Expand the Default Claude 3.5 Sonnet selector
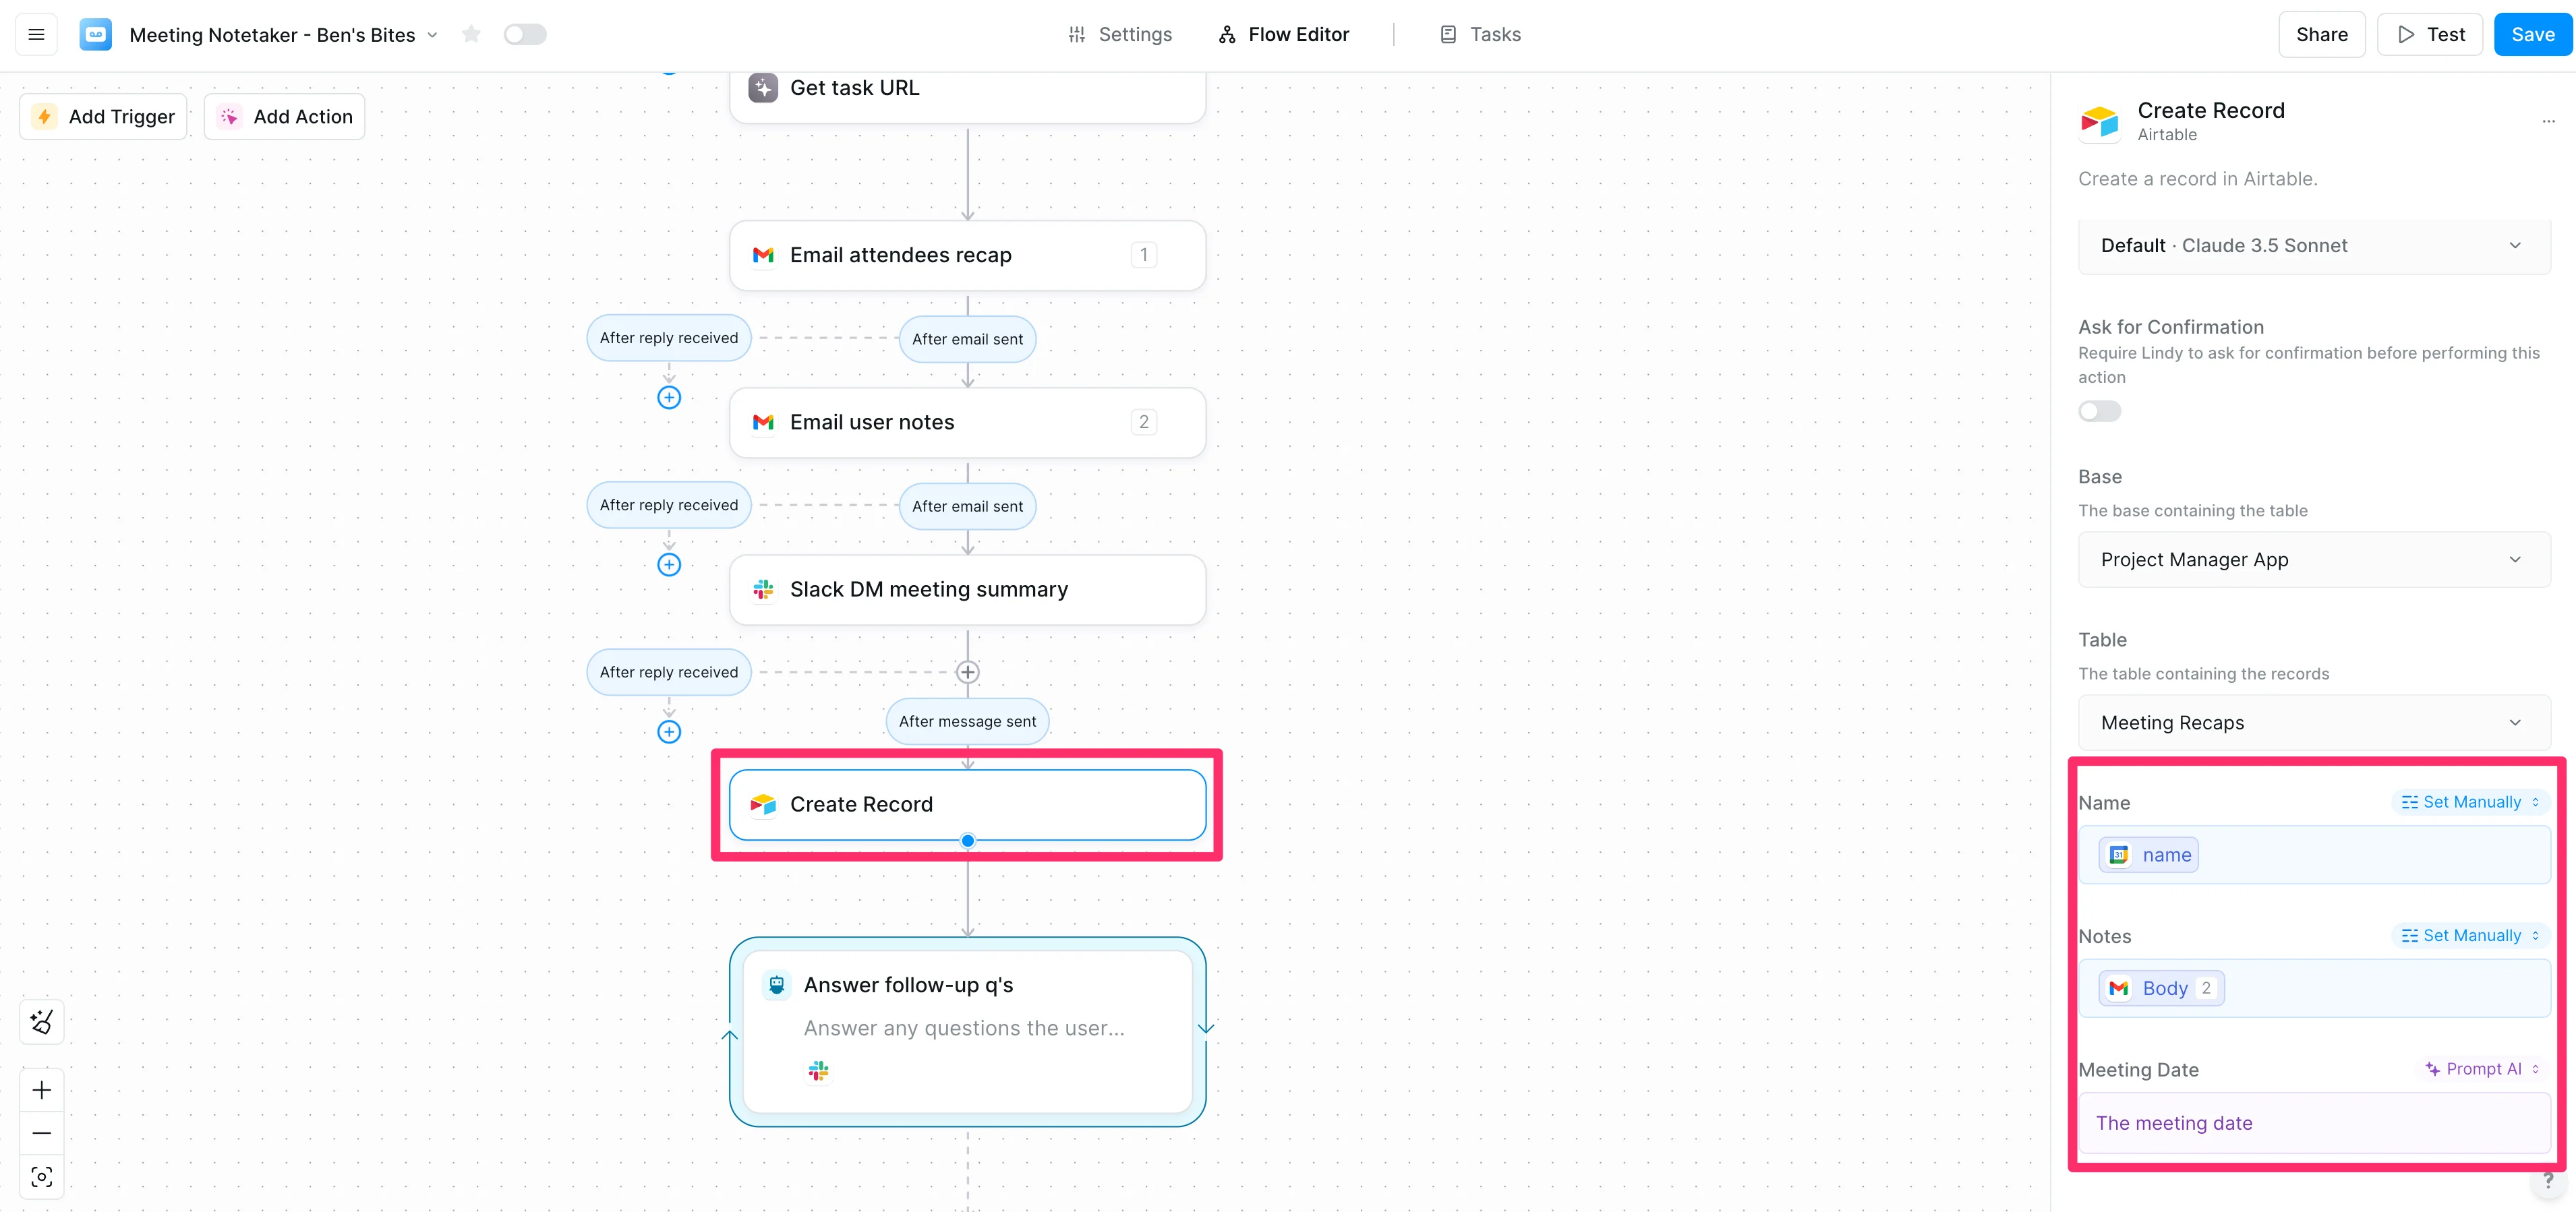This screenshot has height=1212, width=2576. click(2313, 246)
